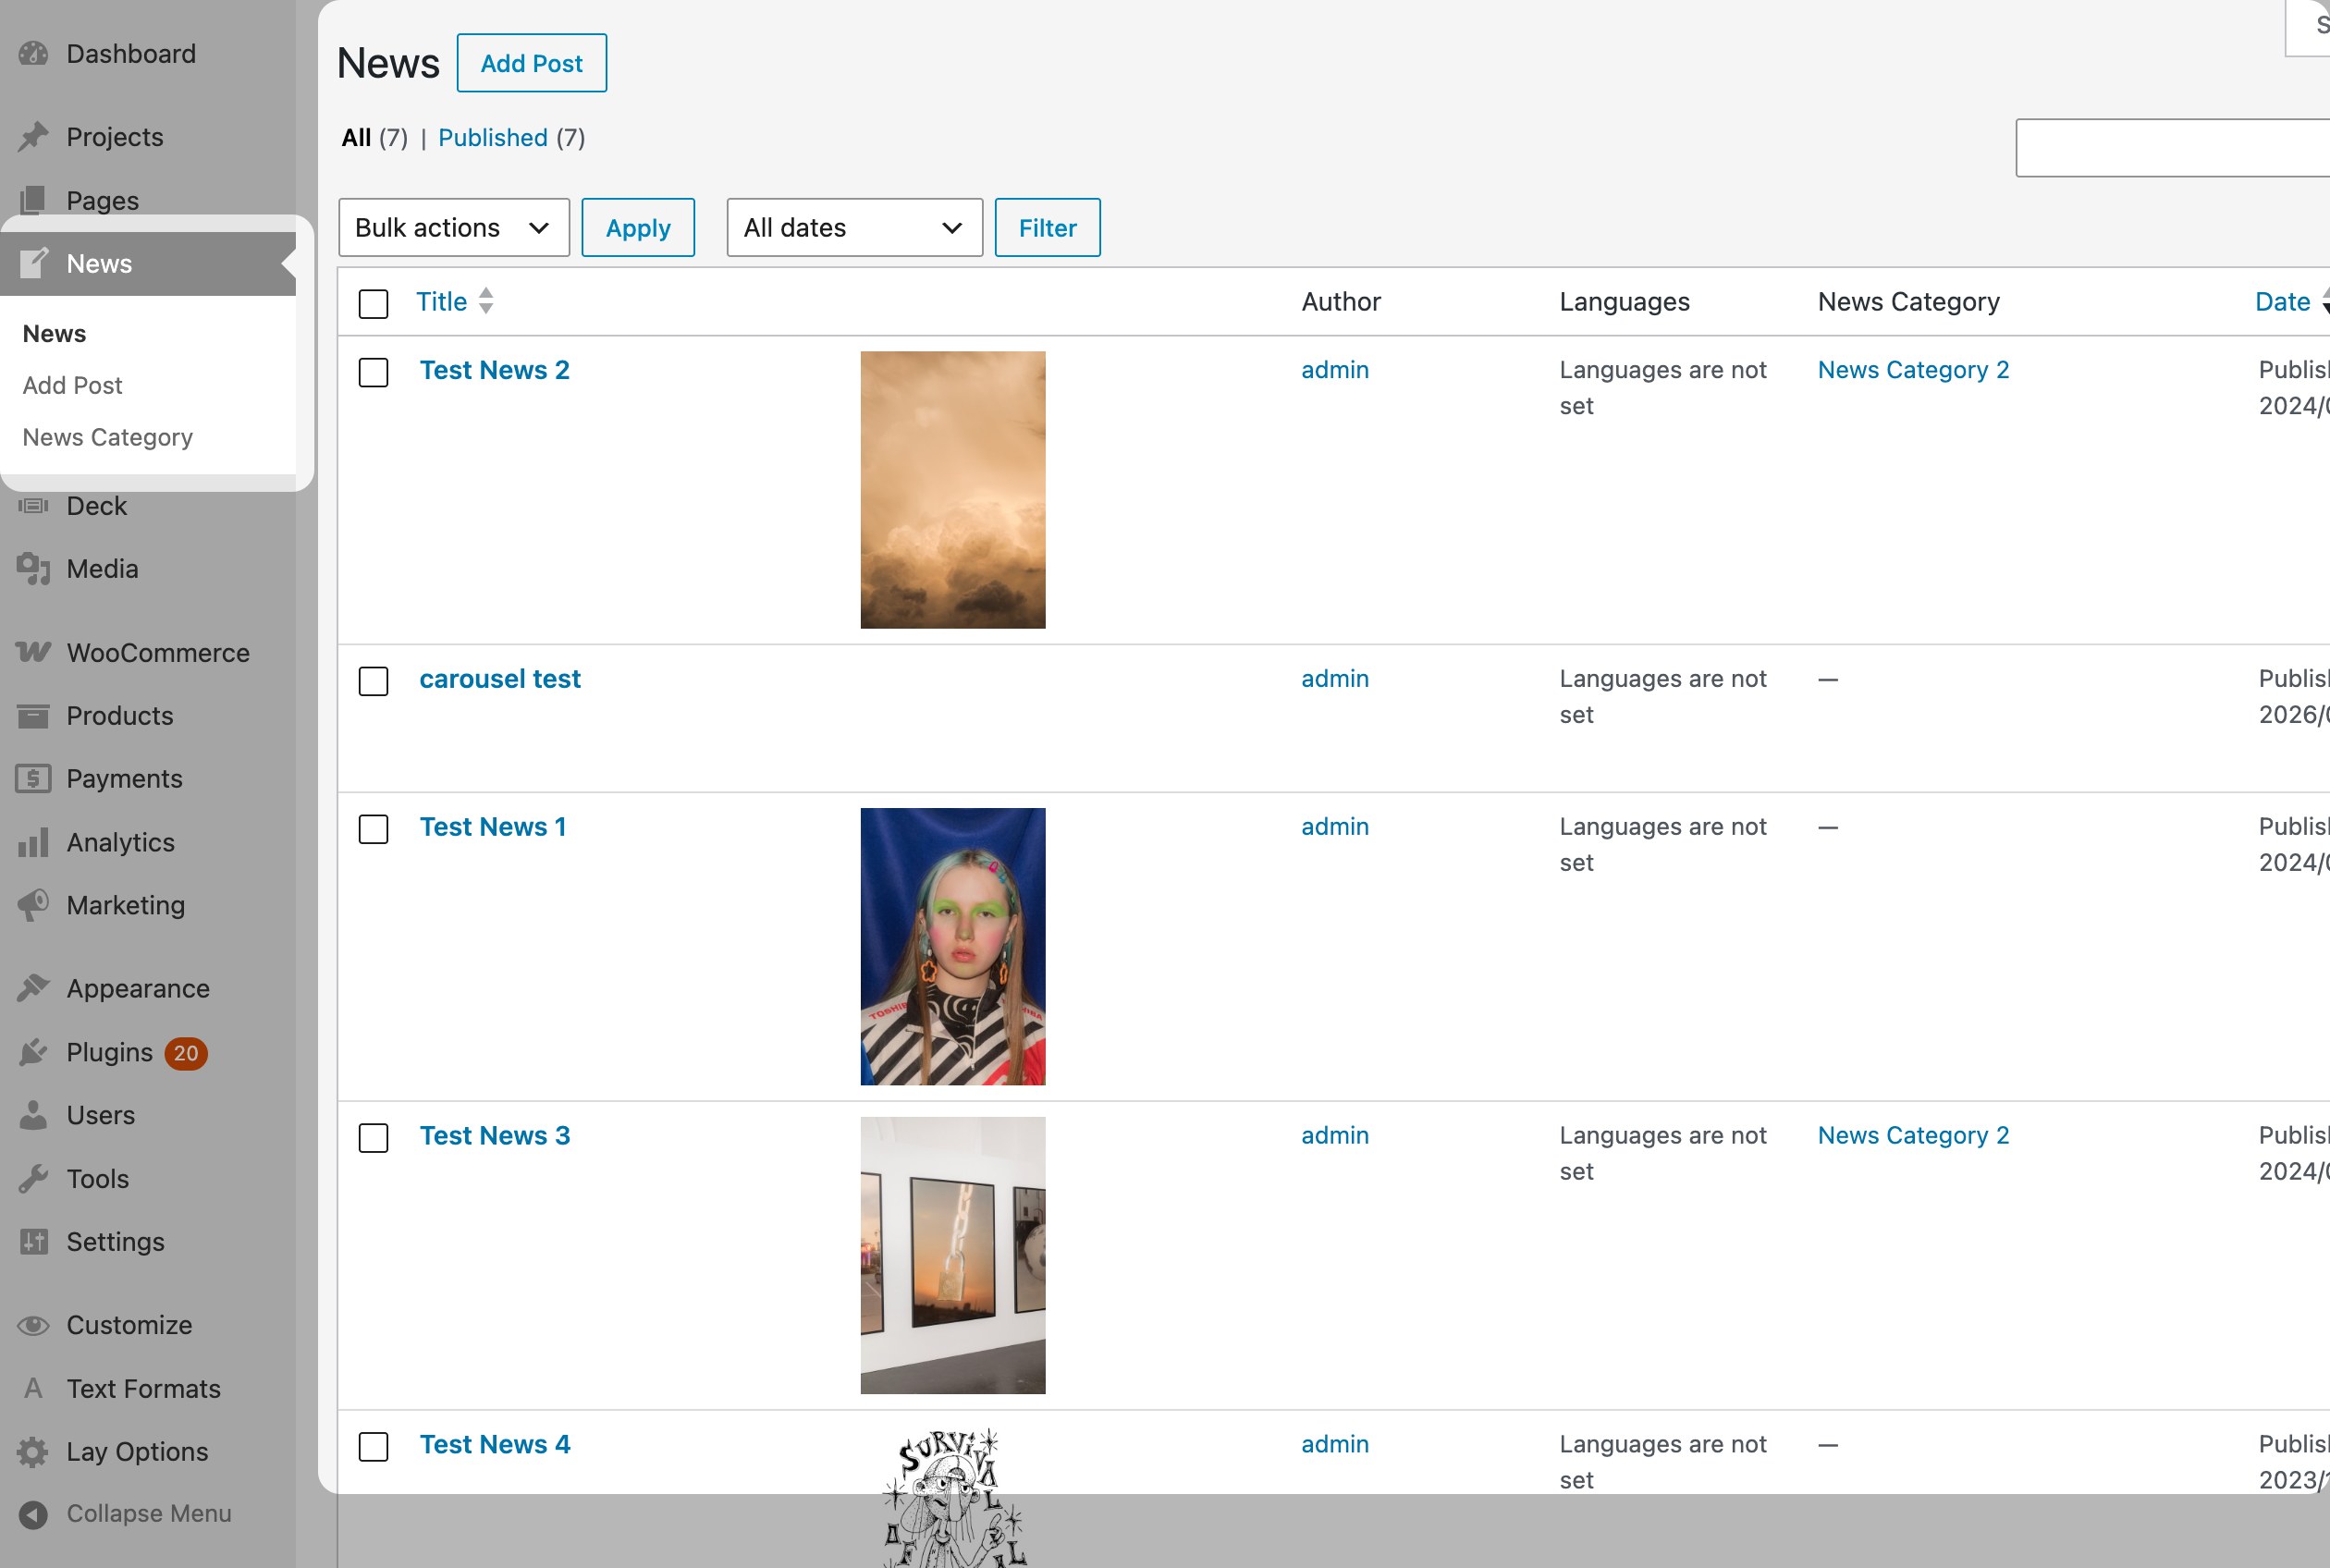Toggle the select-all checkbox in table header

(x=374, y=303)
